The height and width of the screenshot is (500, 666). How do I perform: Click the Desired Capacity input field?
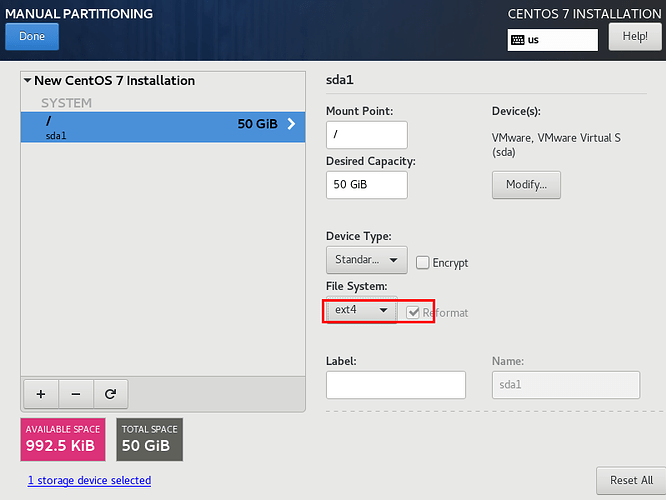pos(366,185)
